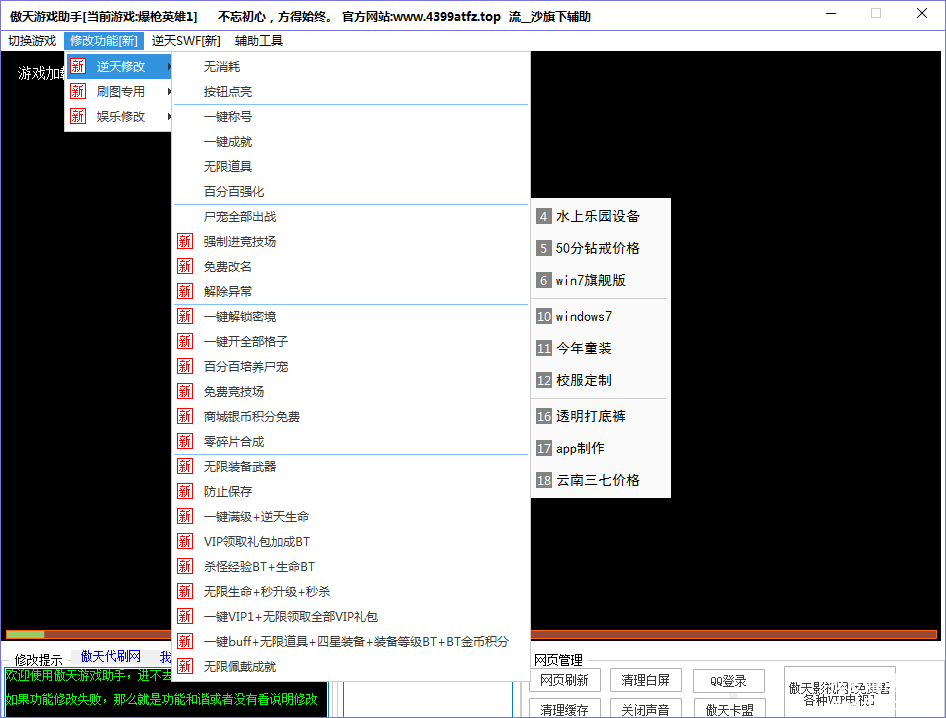Open the 傲天代刷网 link

pyautogui.click(x=110, y=656)
